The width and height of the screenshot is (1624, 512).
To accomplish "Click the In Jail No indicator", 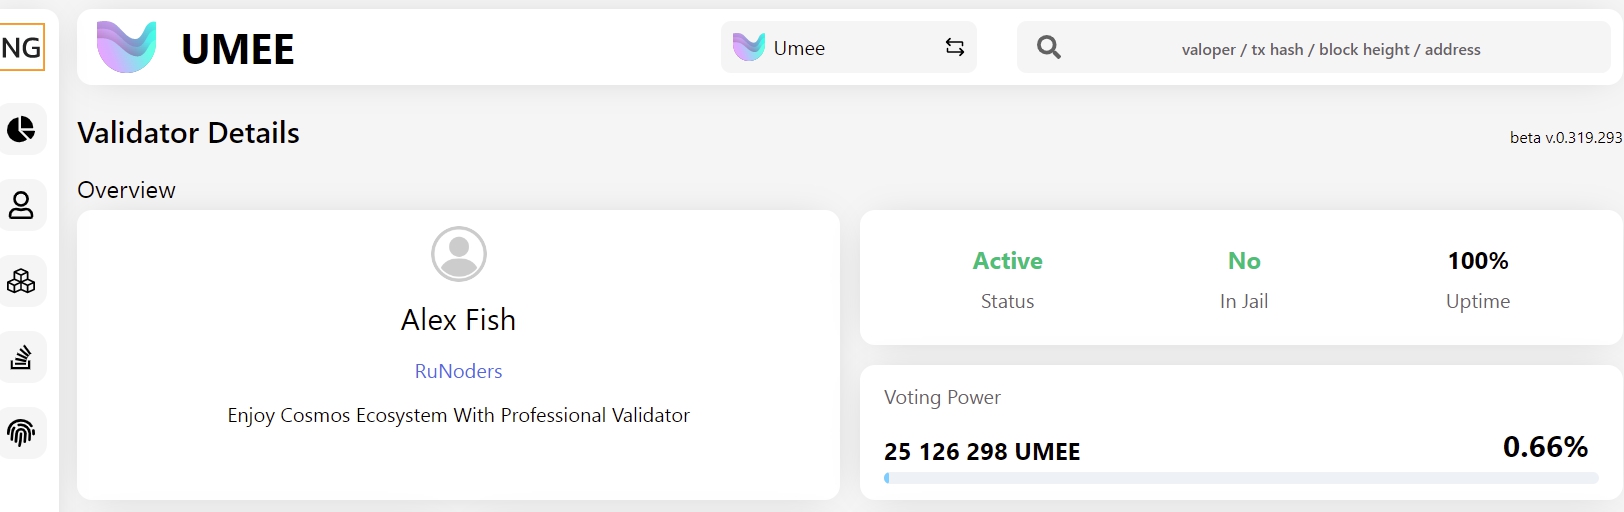I will click(x=1244, y=261).
